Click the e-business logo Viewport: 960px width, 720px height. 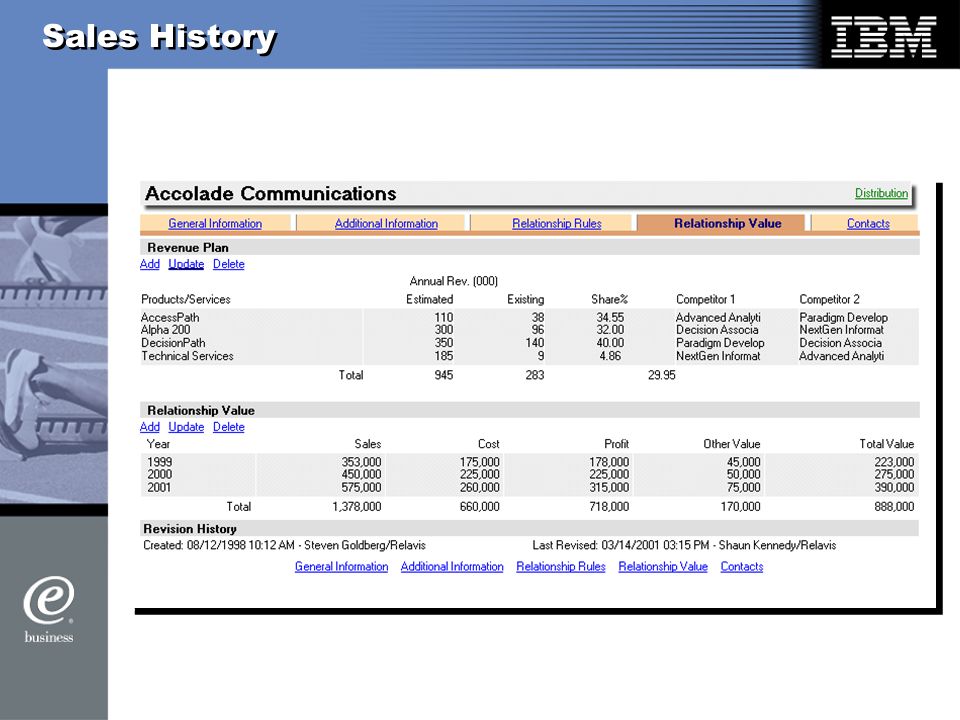(49, 609)
